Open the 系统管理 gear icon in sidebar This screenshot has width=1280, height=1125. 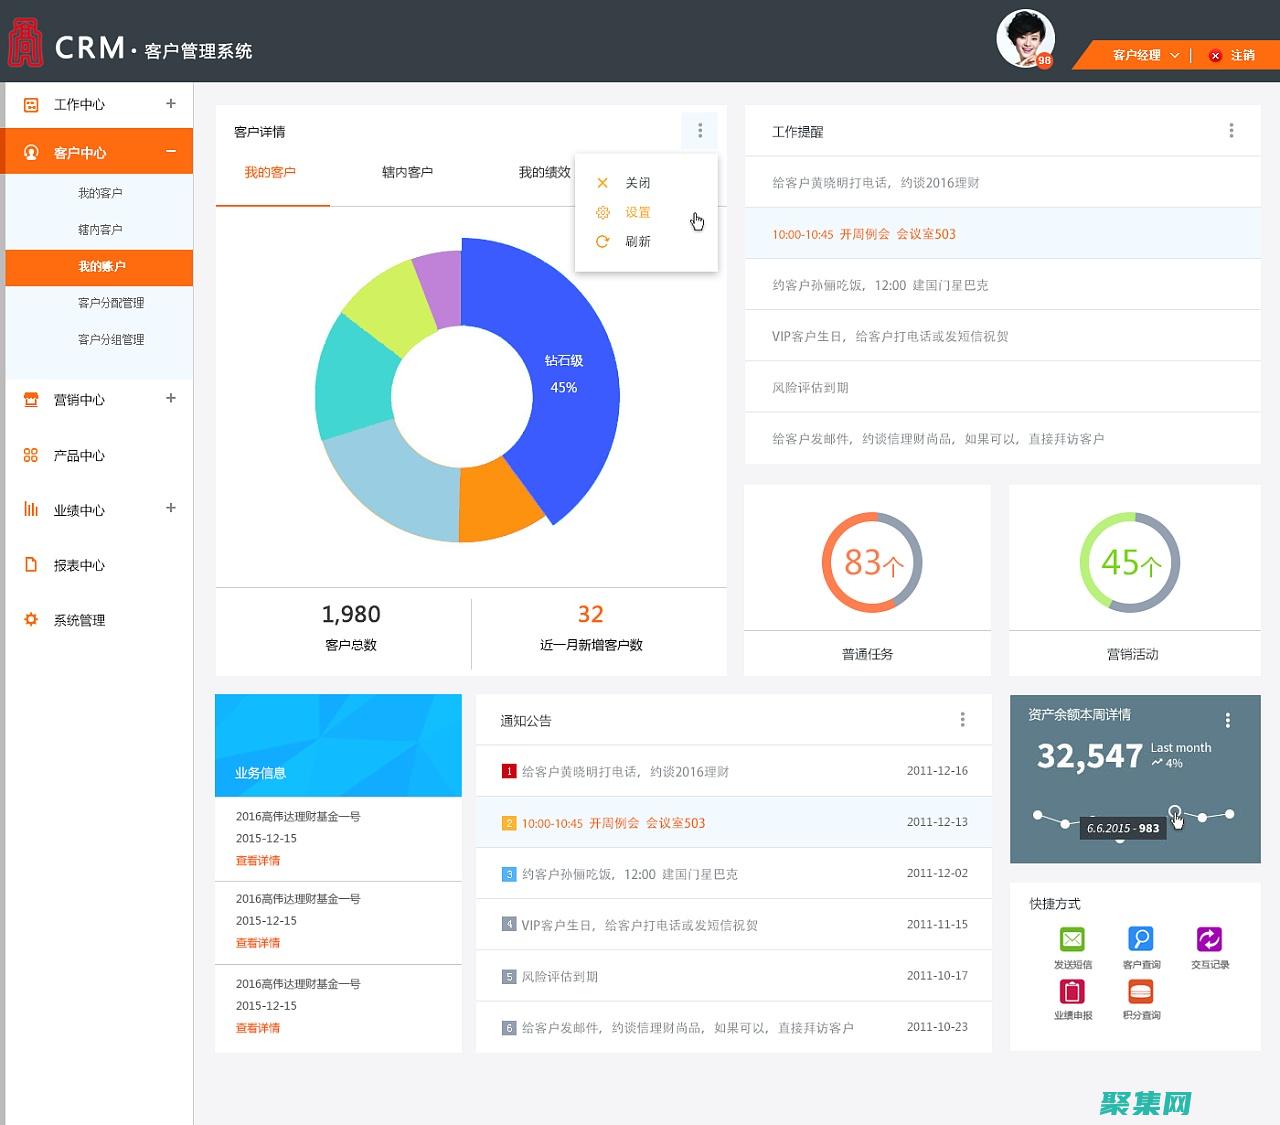click(29, 619)
